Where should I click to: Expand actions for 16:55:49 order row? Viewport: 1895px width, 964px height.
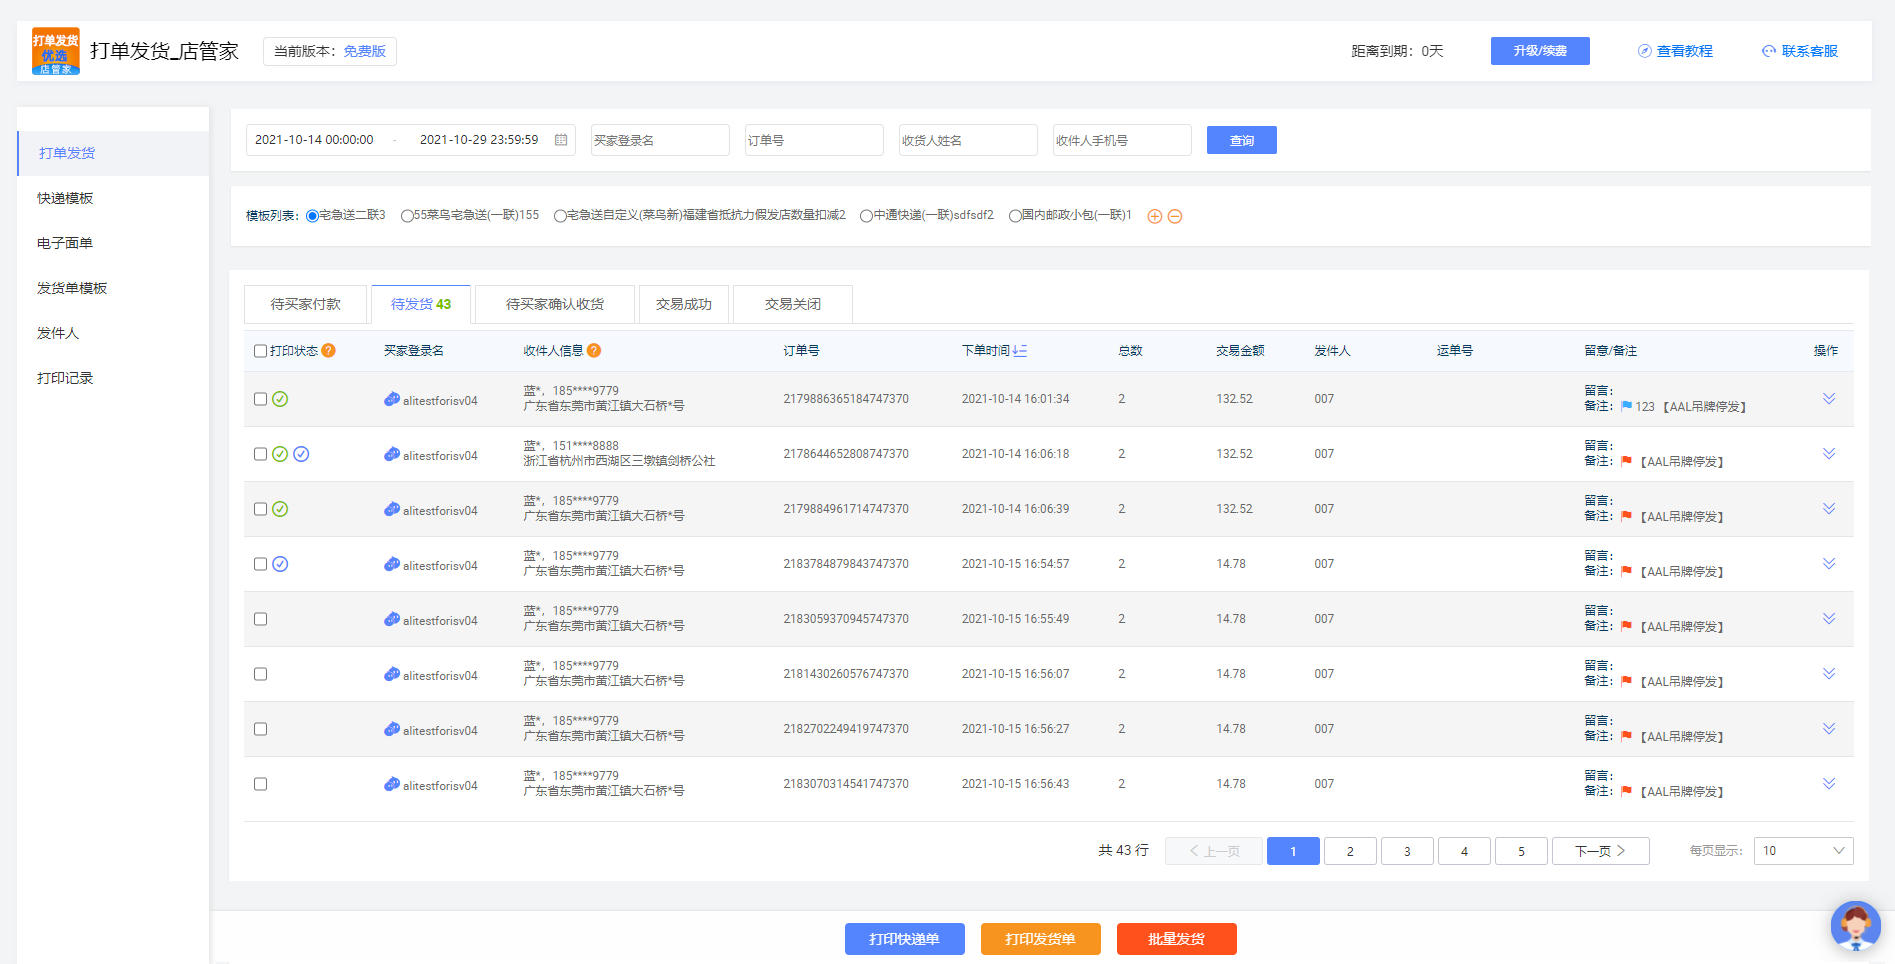[1829, 619]
